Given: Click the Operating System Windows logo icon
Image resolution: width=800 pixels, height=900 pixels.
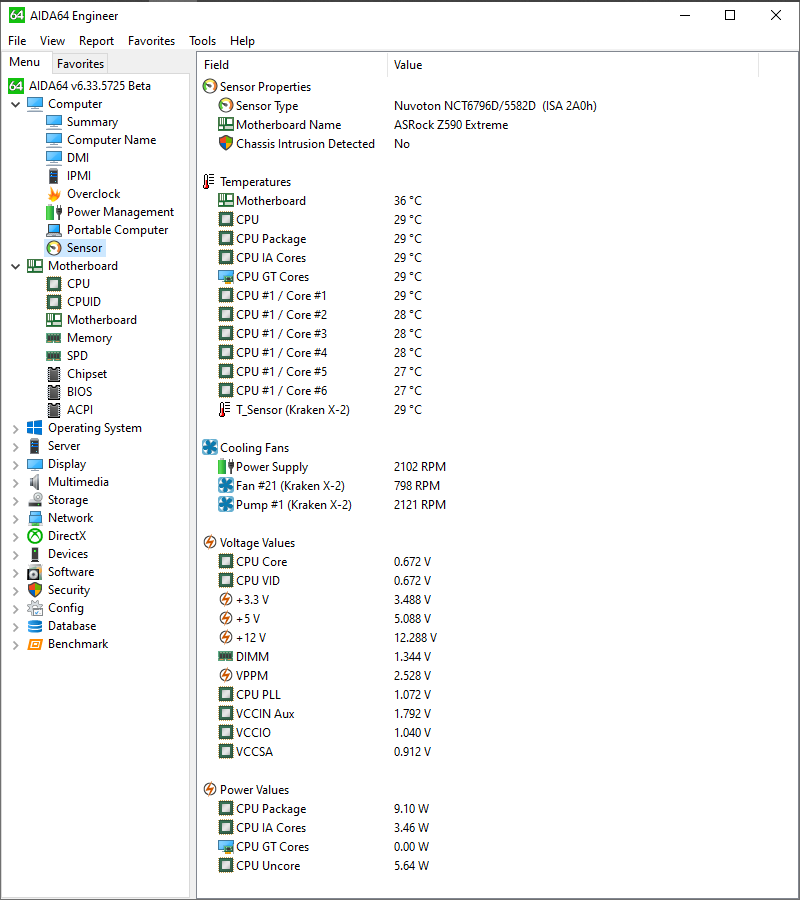Looking at the screenshot, I should point(35,428).
